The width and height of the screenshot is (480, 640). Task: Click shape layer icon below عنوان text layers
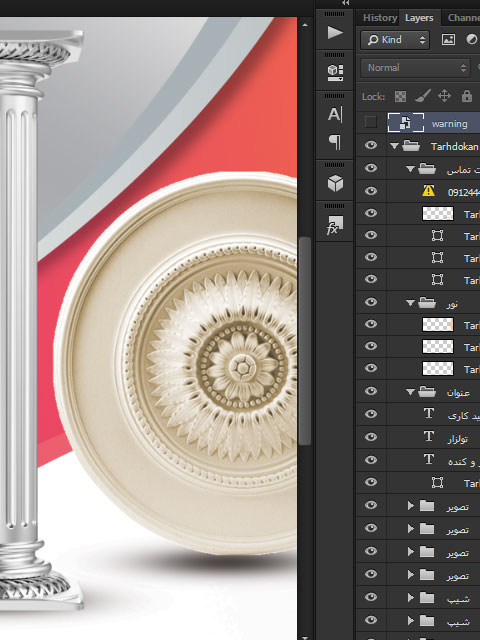click(438, 482)
